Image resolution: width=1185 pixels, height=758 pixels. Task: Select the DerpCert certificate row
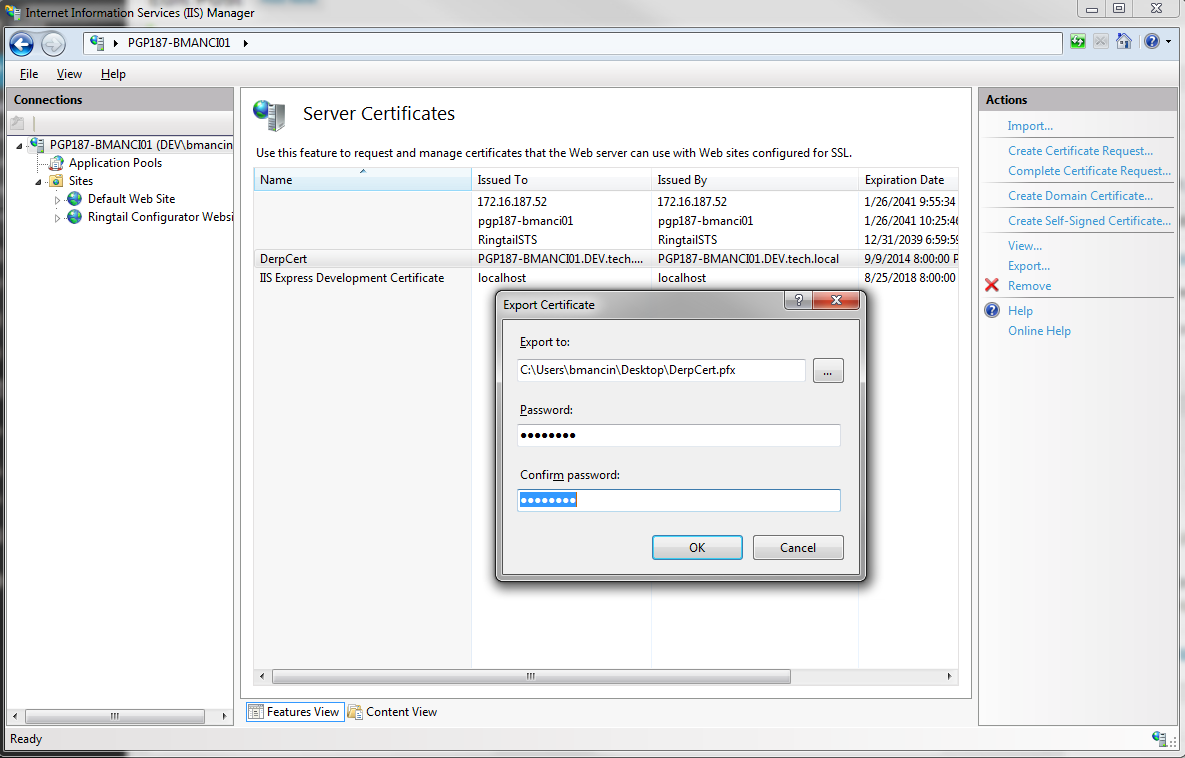pos(606,259)
